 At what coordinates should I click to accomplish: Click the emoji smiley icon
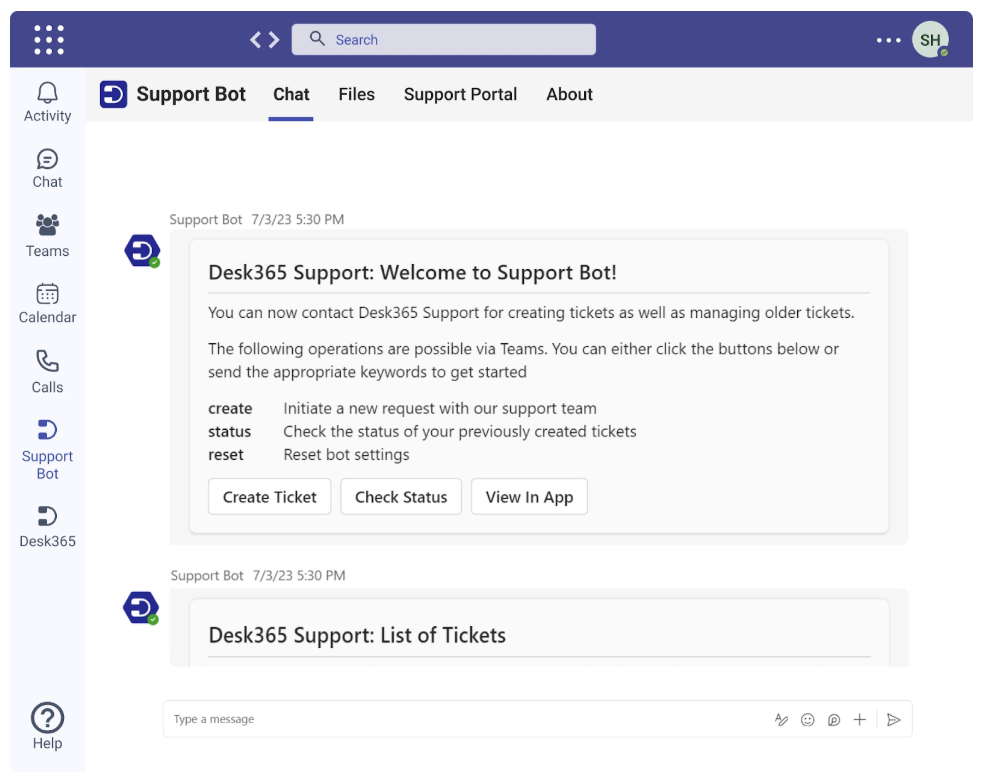(x=808, y=719)
